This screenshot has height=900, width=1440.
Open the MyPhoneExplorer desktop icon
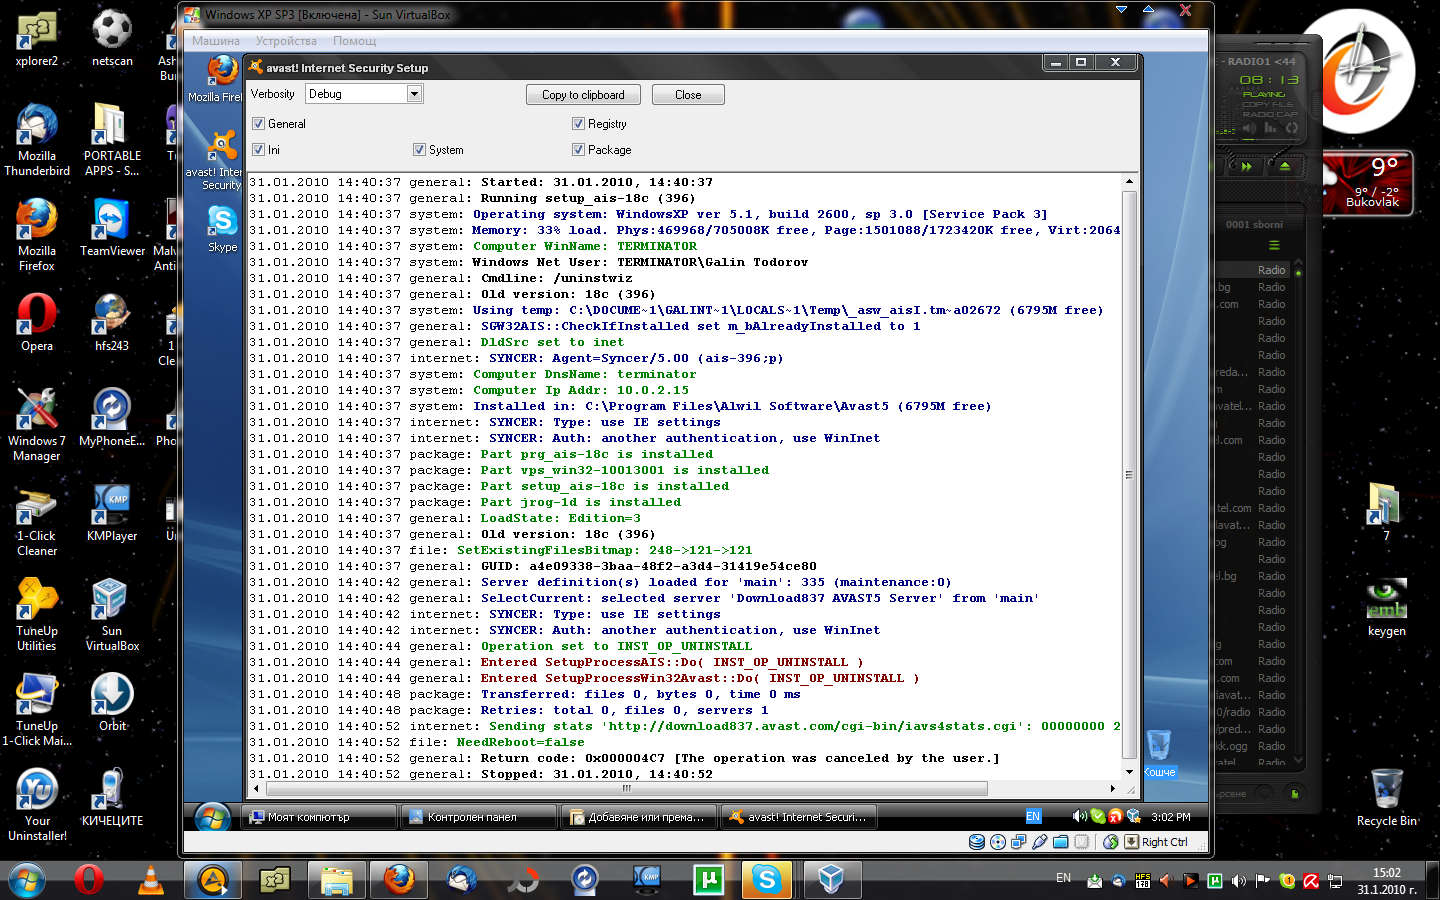pyautogui.click(x=112, y=418)
